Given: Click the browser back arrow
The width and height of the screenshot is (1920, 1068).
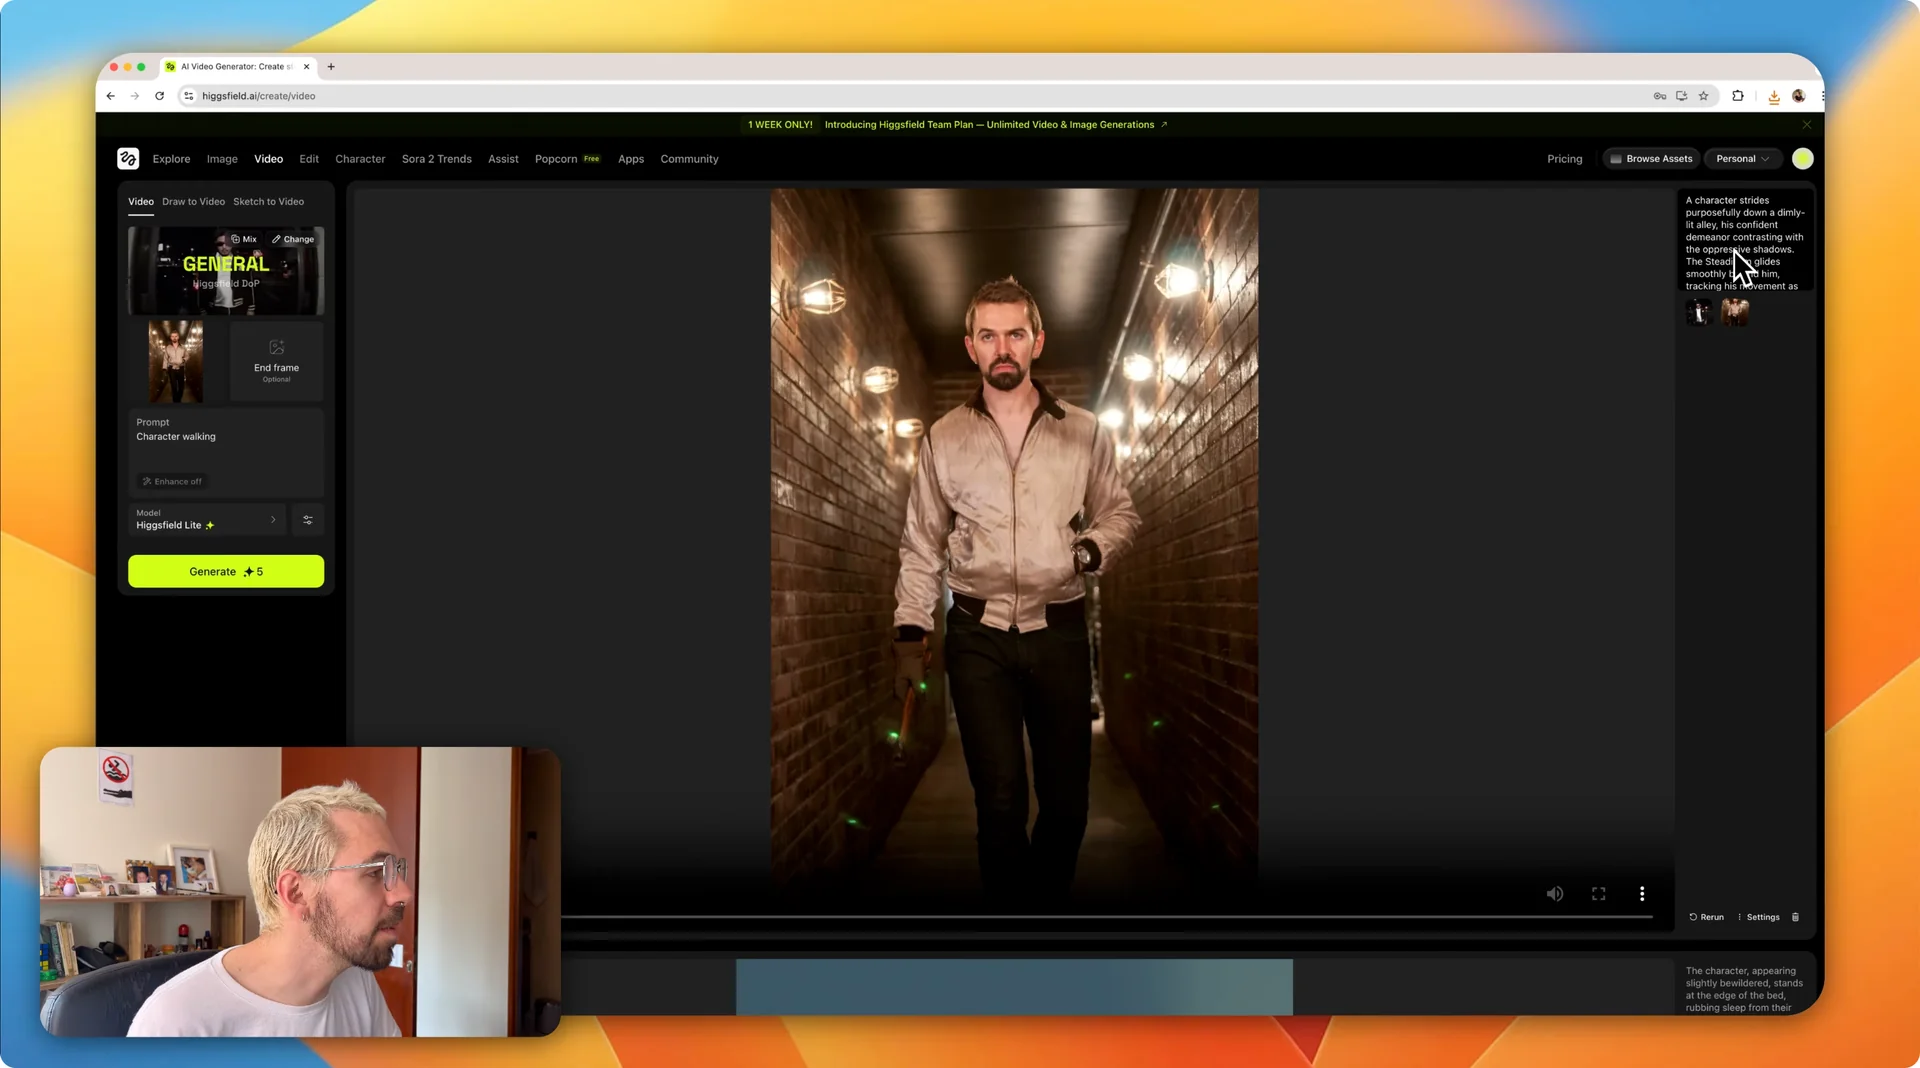Looking at the screenshot, I should (x=111, y=96).
